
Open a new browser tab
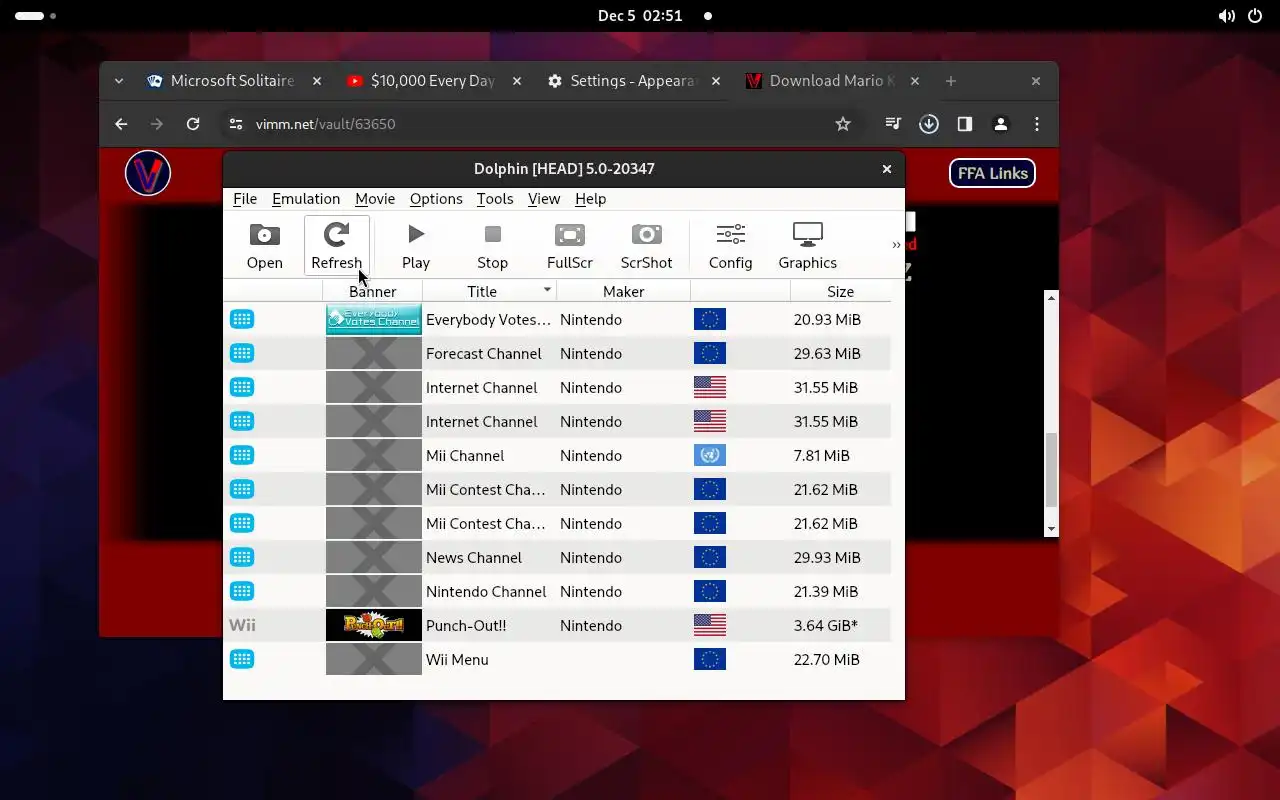[x=951, y=81]
